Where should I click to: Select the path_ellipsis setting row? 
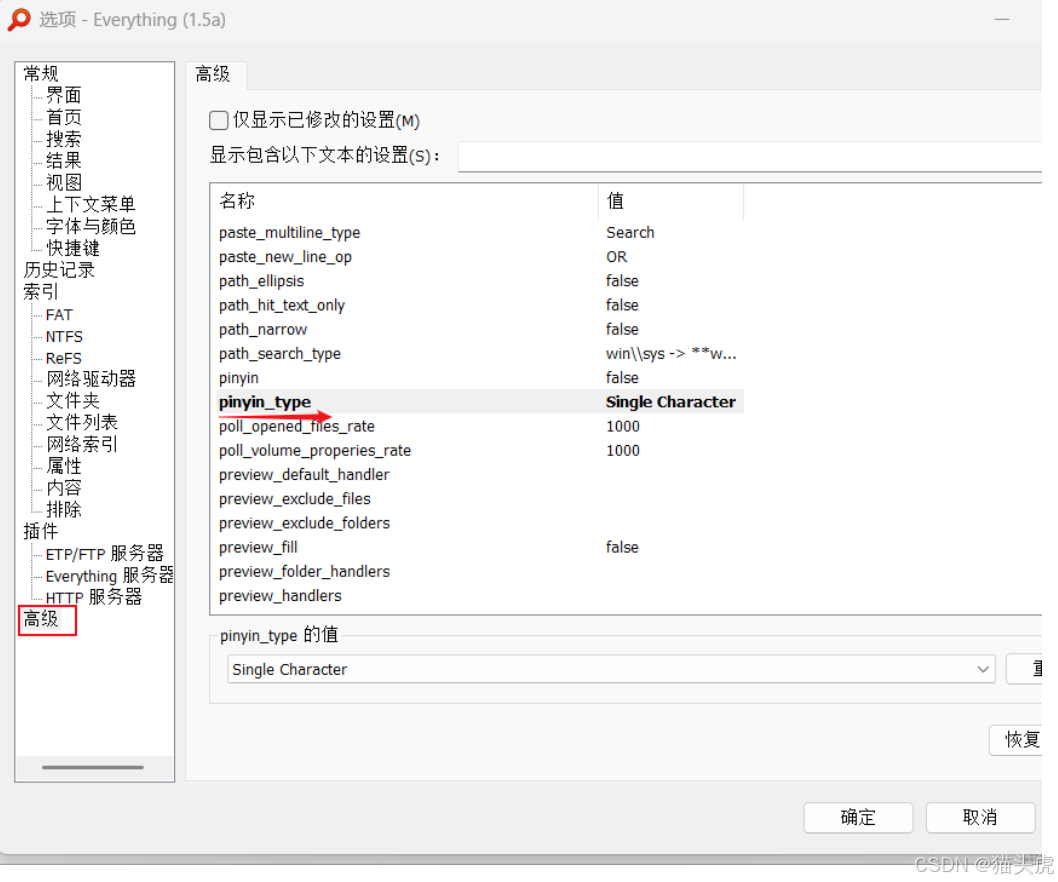tap(480, 281)
